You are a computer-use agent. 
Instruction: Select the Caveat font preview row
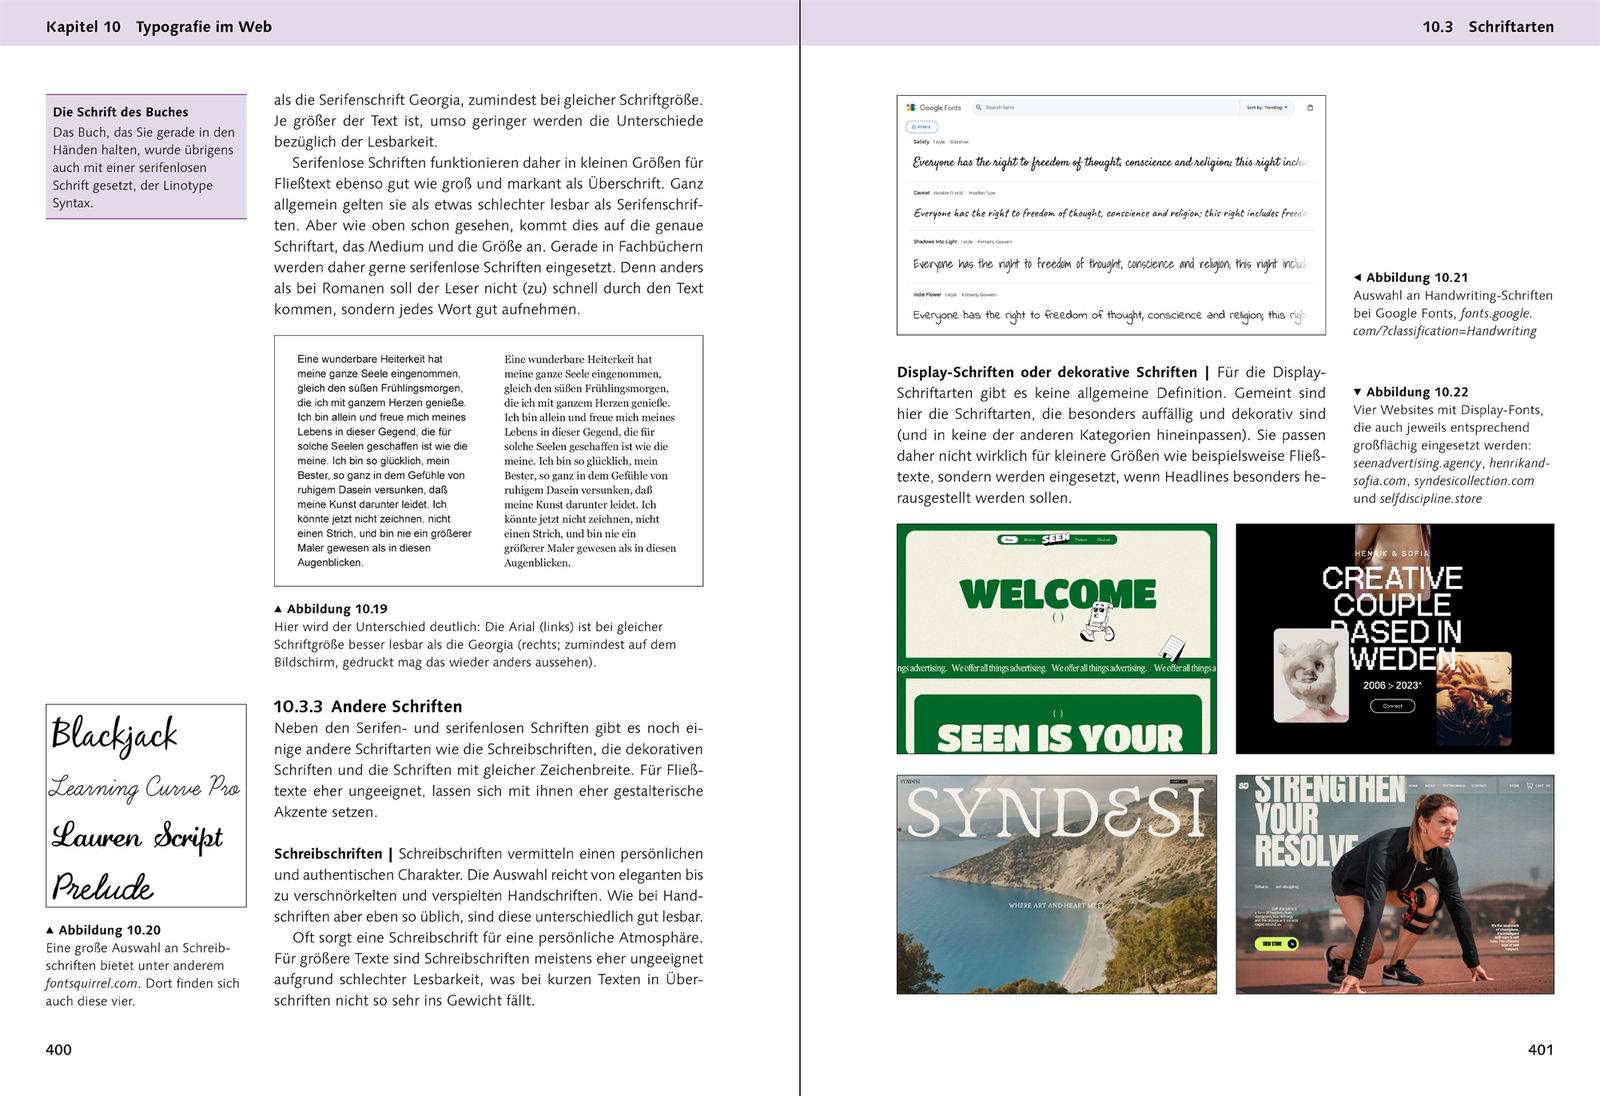coord(1110,207)
